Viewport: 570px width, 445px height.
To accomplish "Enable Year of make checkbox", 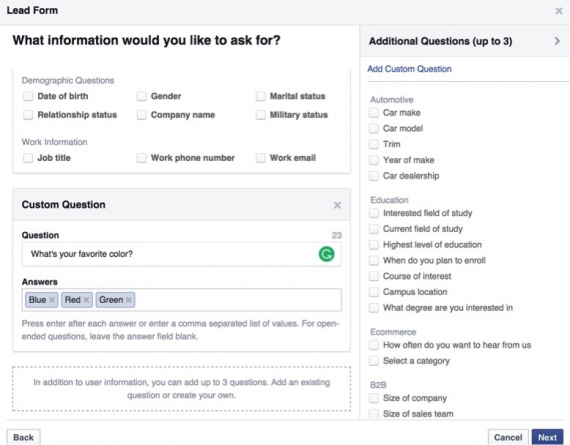I will pos(374,160).
